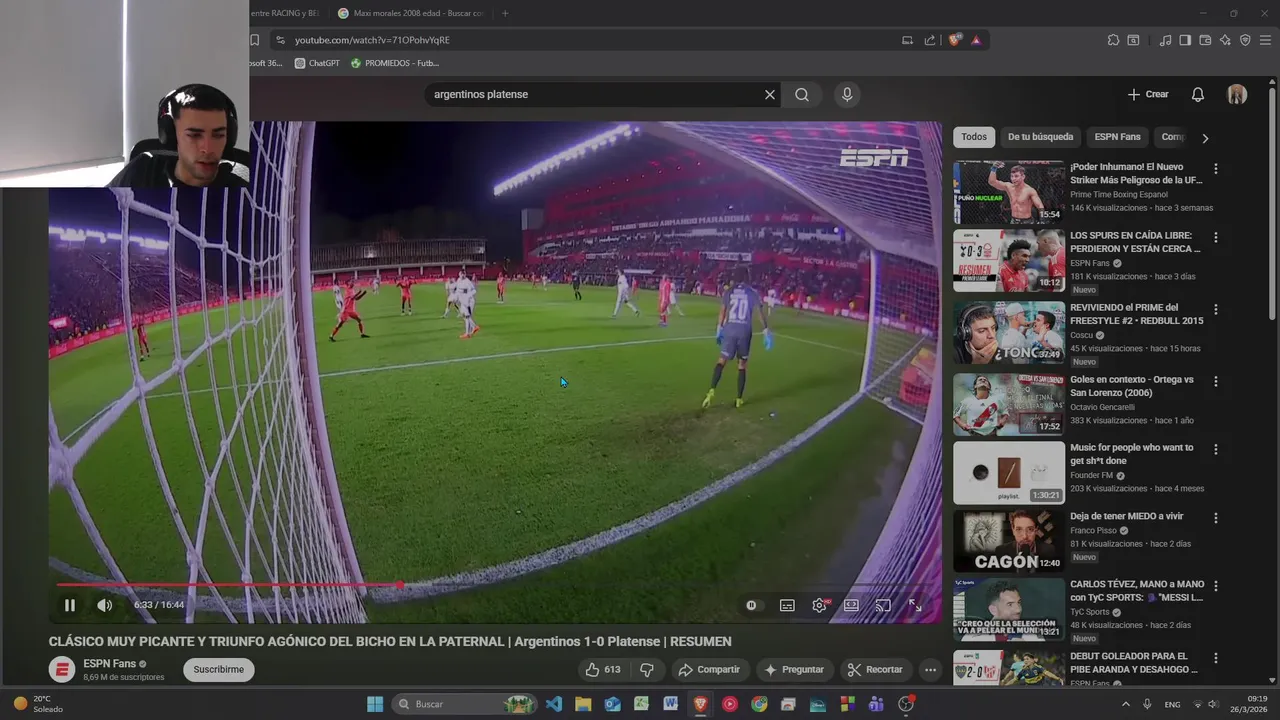Click the search magnifier button
Viewport: 1280px width, 720px height.
(x=802, y=94)
